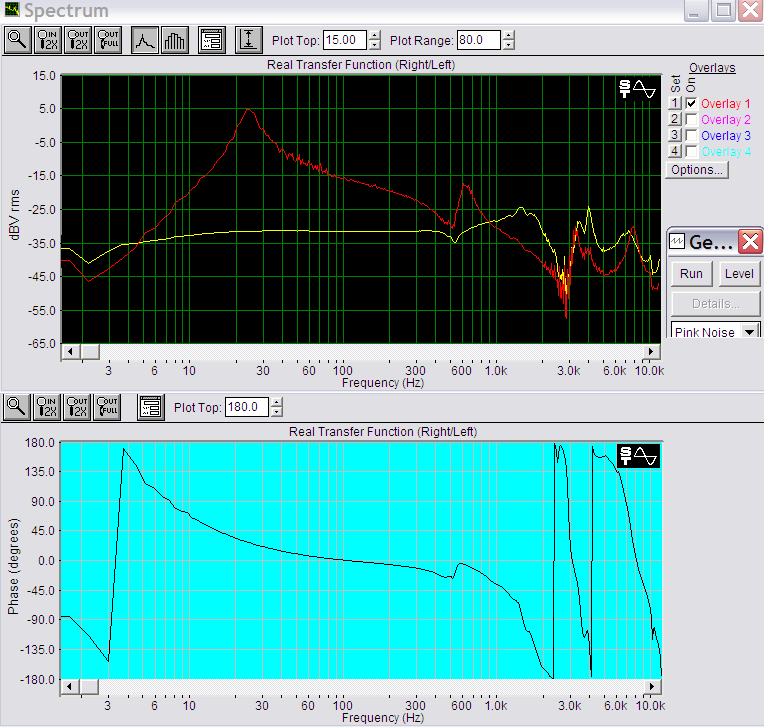Enable the Overlay 4 checkbox
This screenshot has height=728, width=764.
pos(691,152)
